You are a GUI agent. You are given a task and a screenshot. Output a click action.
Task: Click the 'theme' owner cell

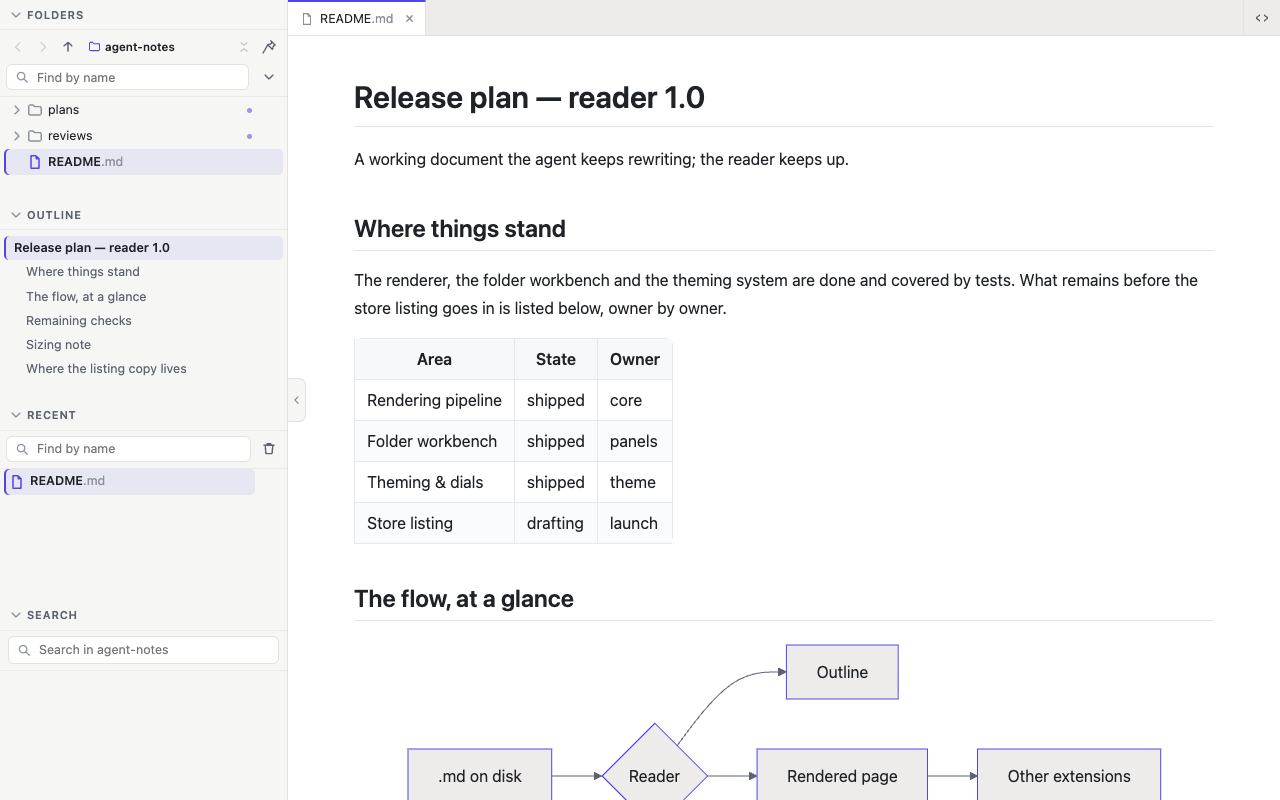tap(635, 482)
